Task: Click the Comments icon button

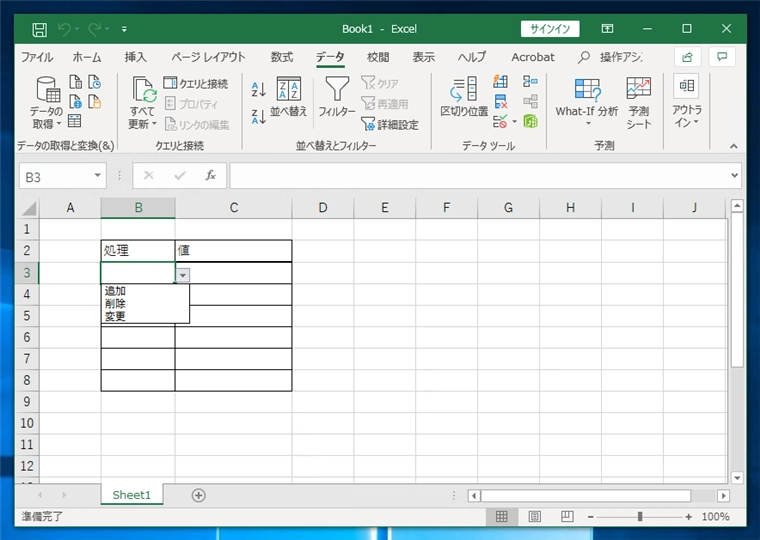Action: (722, 57)
